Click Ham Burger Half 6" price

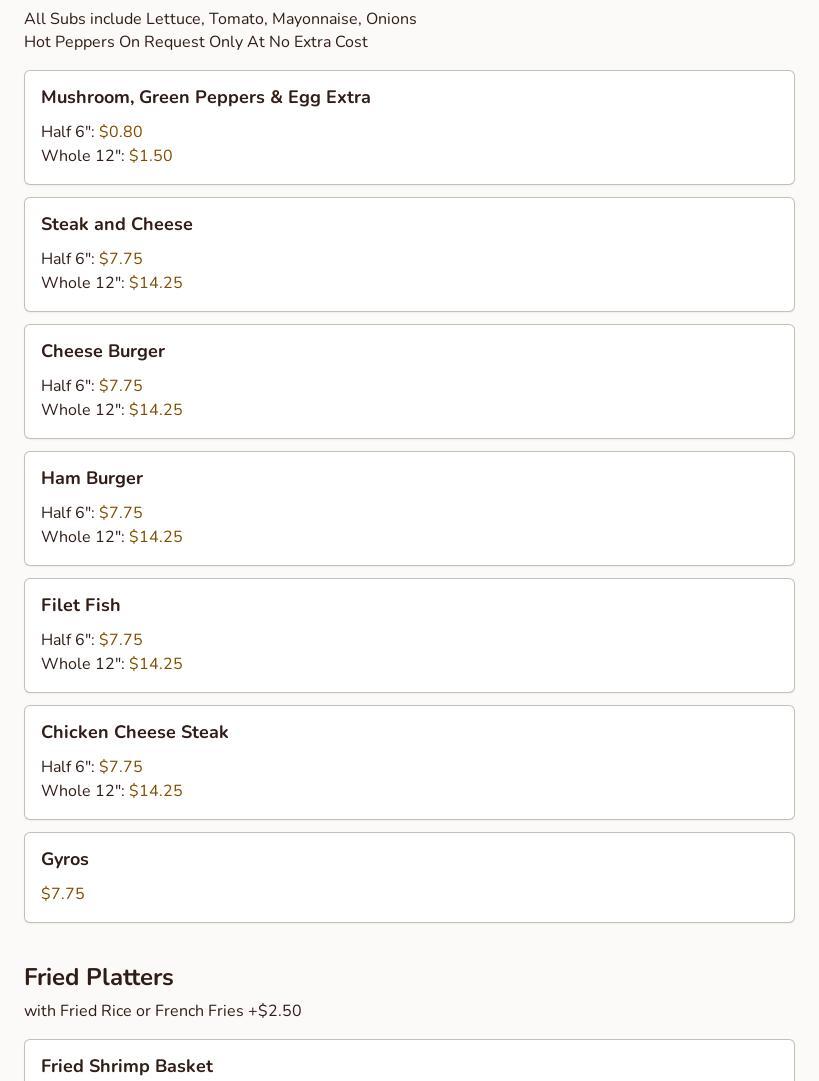[121, 513]
